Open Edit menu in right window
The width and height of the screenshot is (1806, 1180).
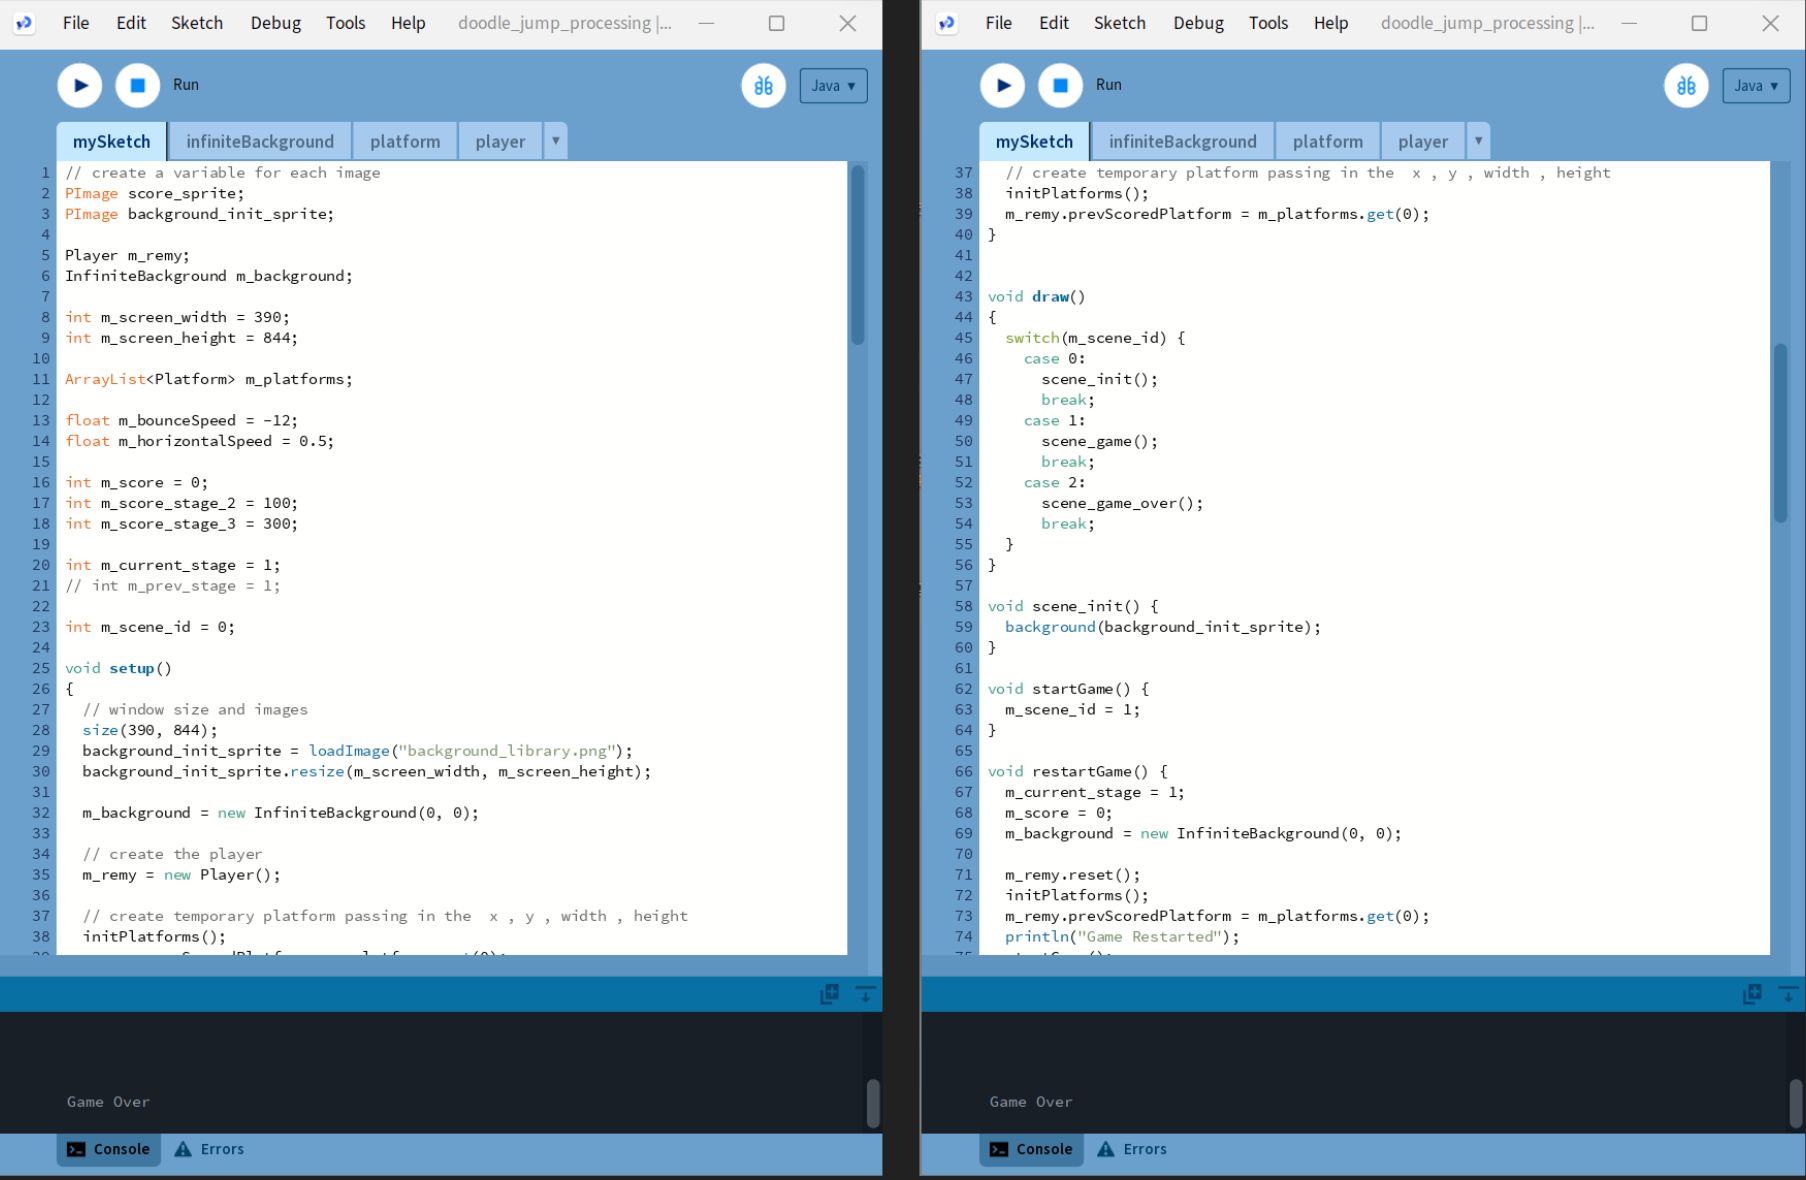point(1054,23)
